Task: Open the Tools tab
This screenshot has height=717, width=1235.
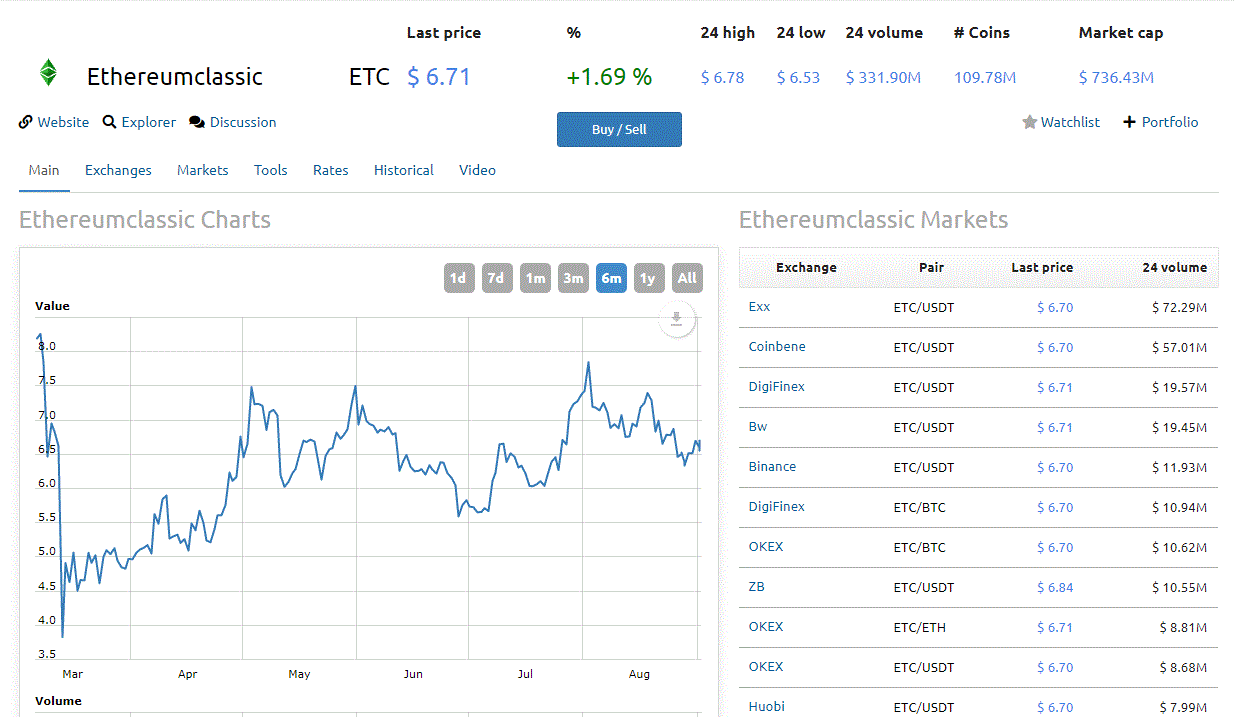Action: pos(271,170)
